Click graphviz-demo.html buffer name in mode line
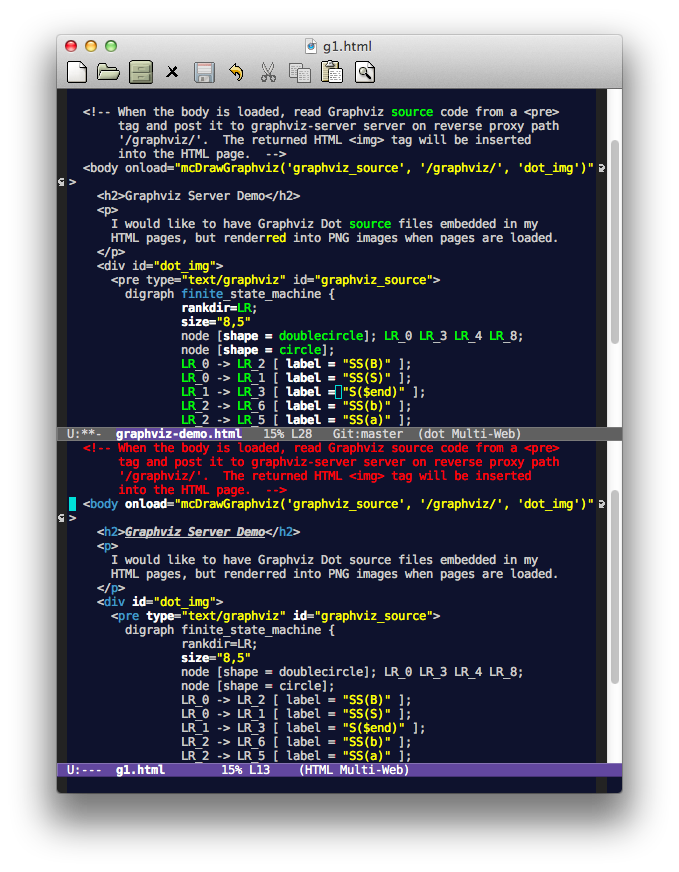Image resolution: width=679 pixels, height=872 pixels. point(179,434)
